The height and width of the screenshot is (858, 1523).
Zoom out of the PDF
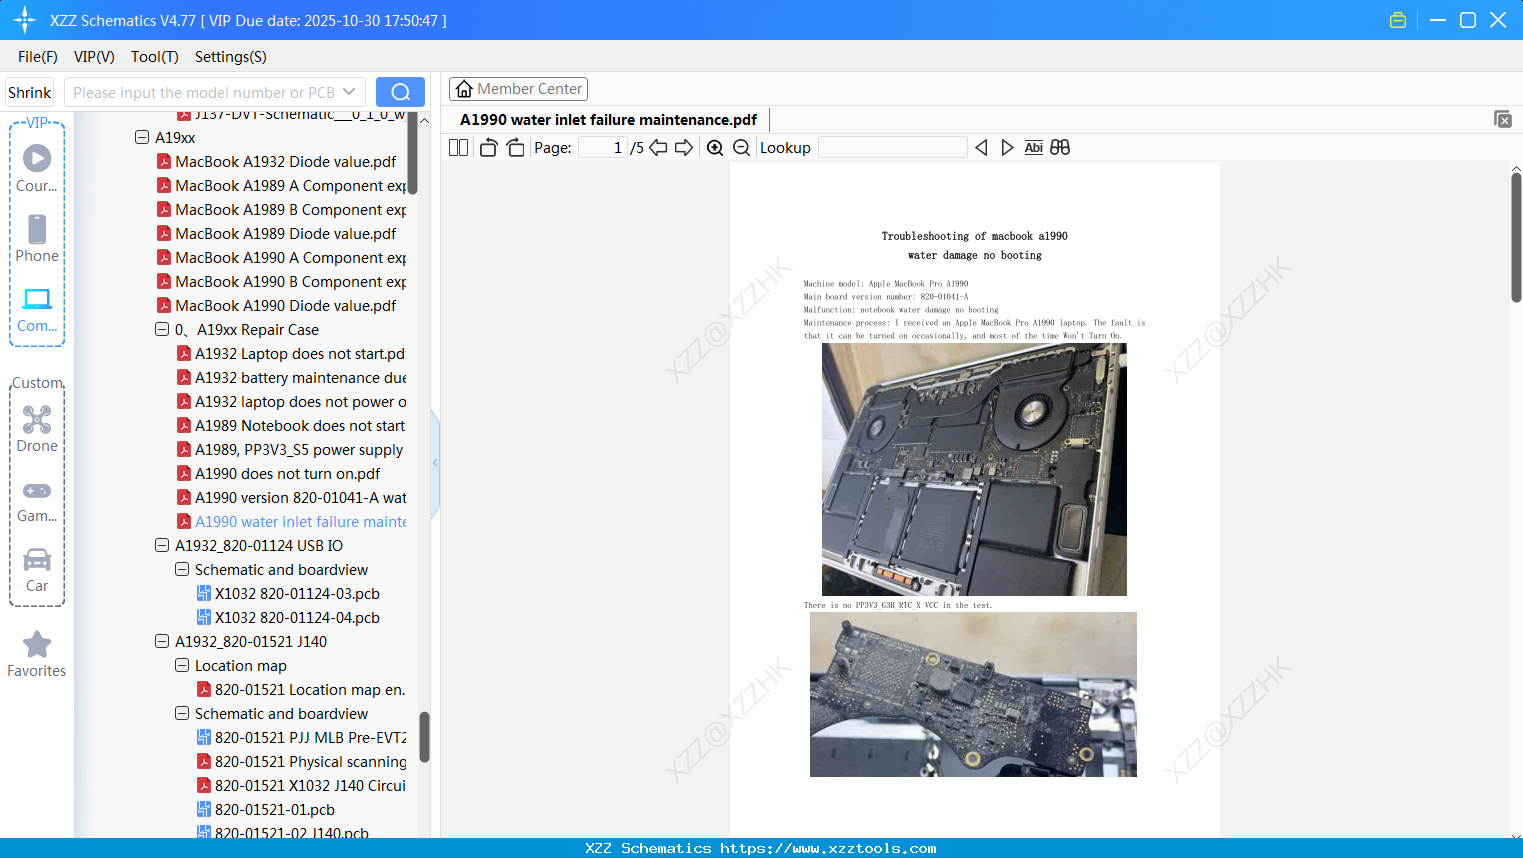pyautogui.click(x=741, y=148)
